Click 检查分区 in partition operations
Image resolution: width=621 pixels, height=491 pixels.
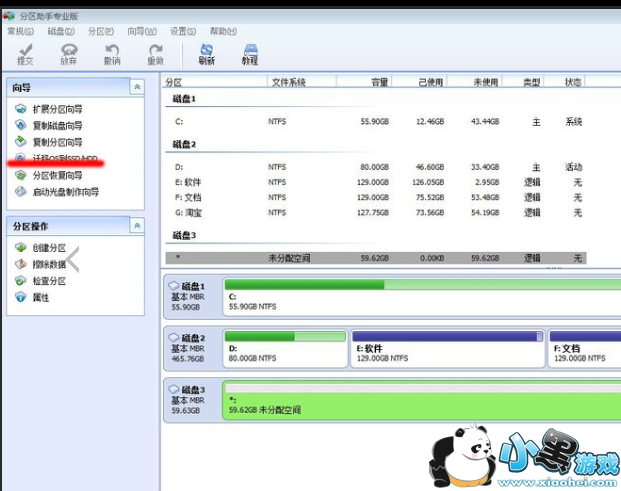[48, 281]
